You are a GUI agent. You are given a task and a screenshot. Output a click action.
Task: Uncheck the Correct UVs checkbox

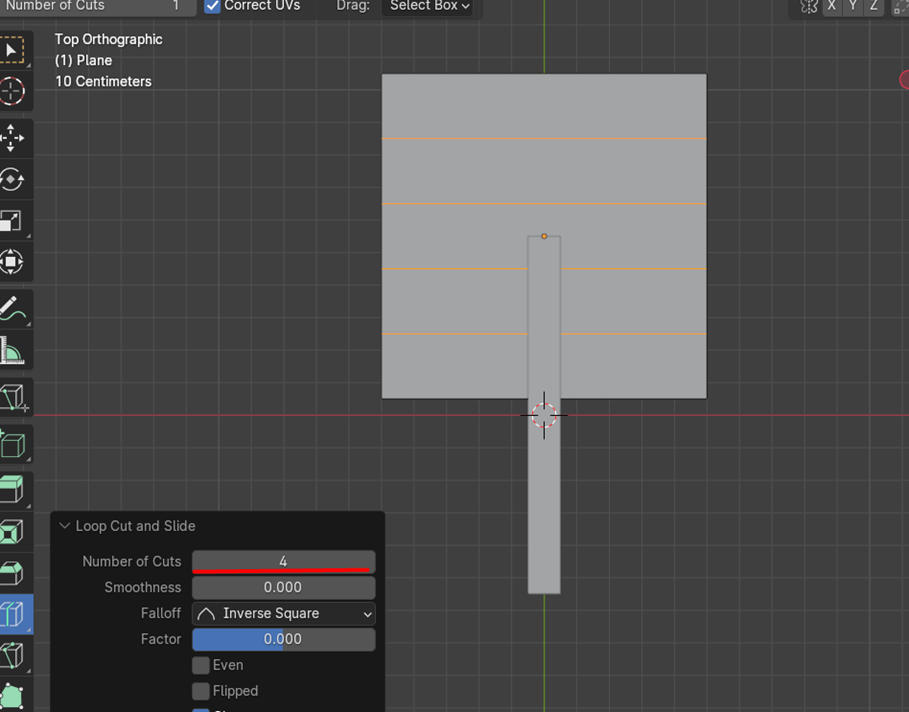213,6
